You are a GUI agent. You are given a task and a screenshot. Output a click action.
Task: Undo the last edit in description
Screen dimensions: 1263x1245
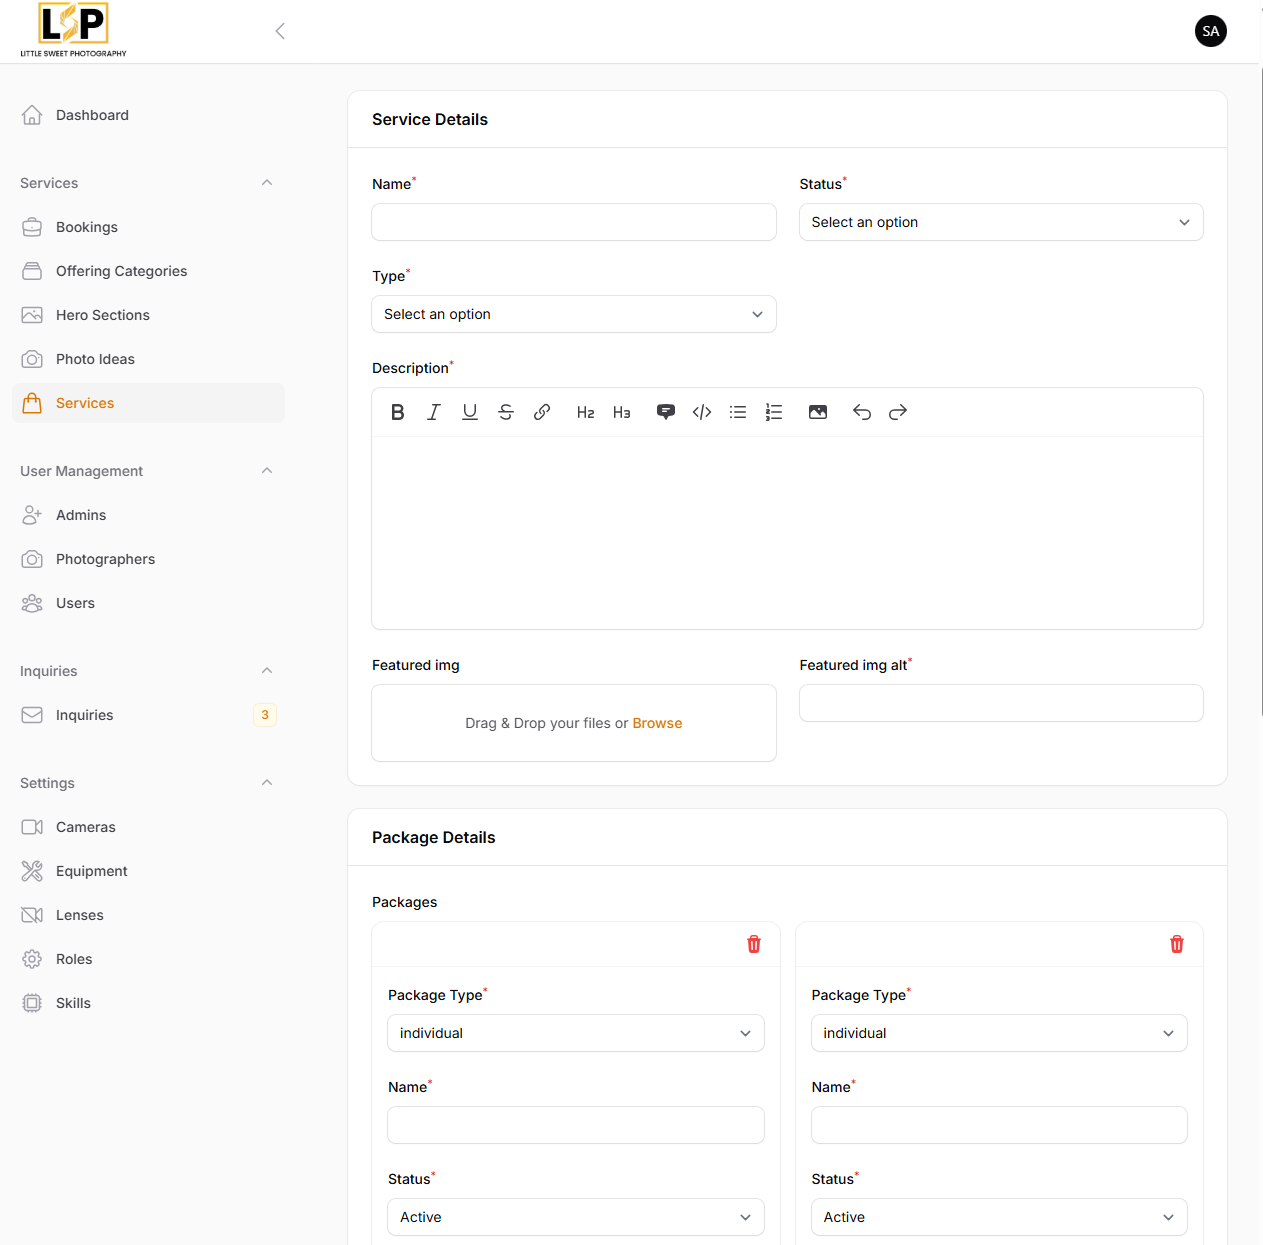862,412
